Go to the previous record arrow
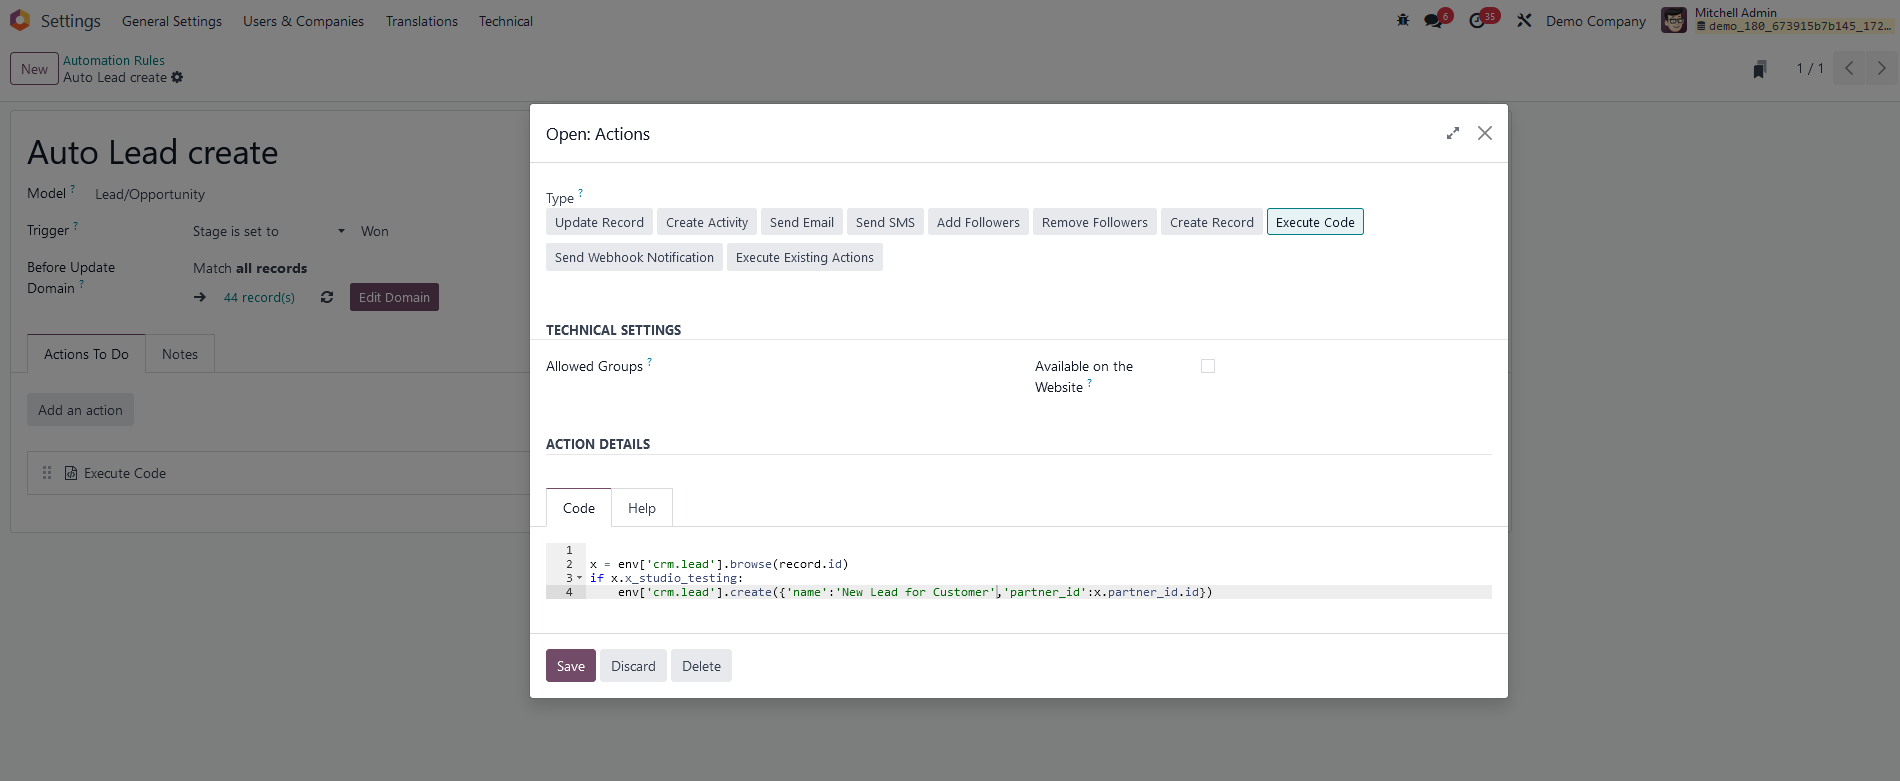The height and width of the screenshot is (781, 1900). [1849, 68]
